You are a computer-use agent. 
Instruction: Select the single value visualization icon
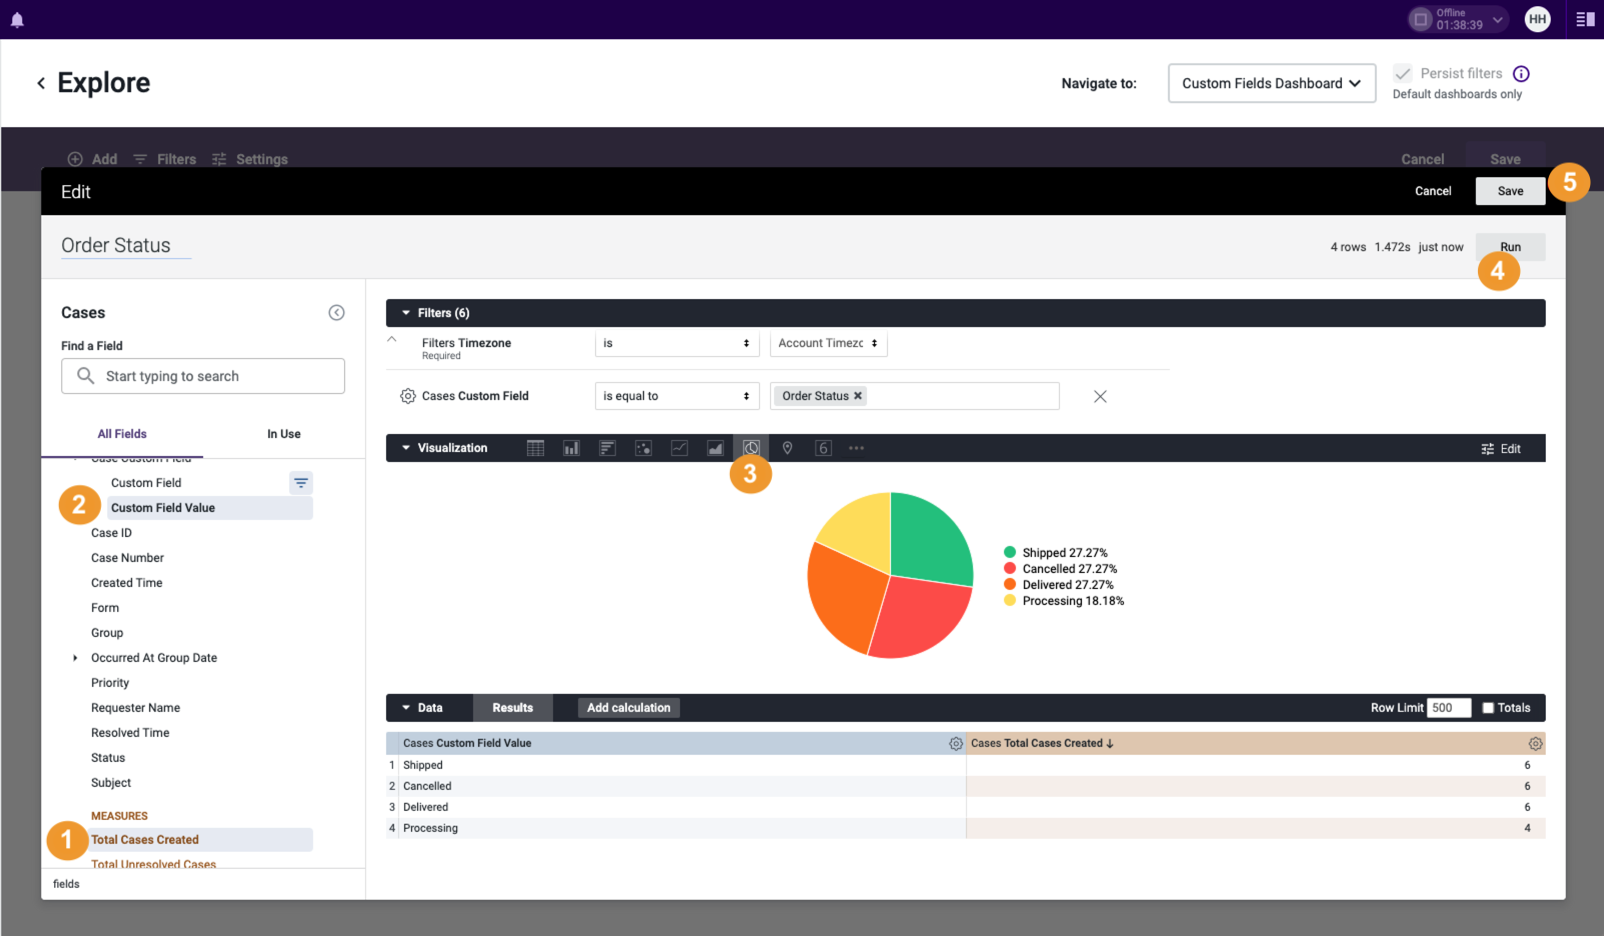823,448
